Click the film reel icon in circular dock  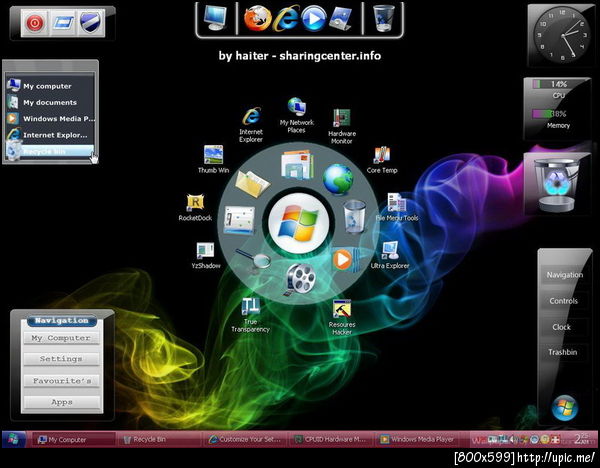(301, 279)
